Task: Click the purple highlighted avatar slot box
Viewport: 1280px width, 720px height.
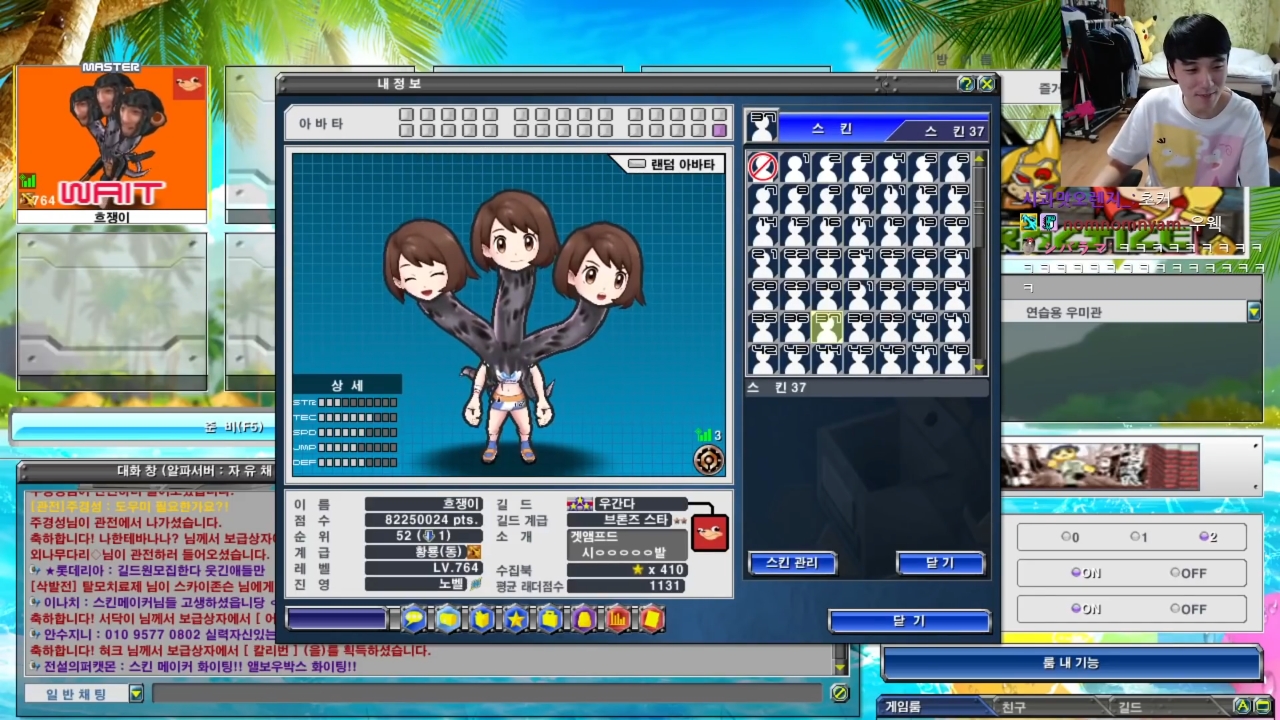Action: pyautogui.click(x=719, y=130)
